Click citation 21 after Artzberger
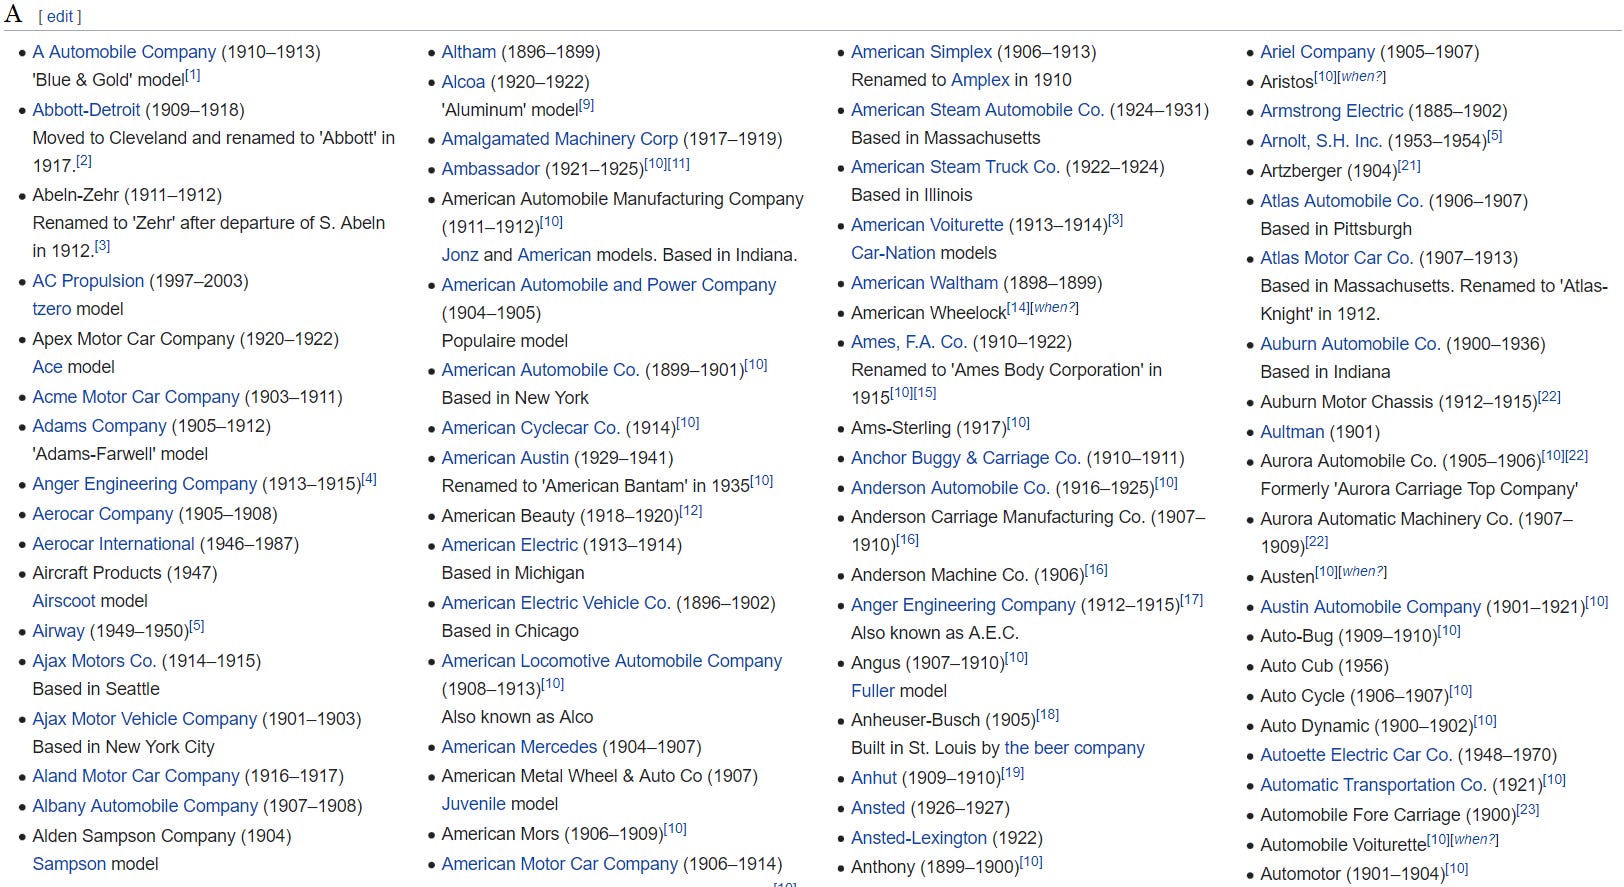The image size is (1624, 887). (1409, 166)
